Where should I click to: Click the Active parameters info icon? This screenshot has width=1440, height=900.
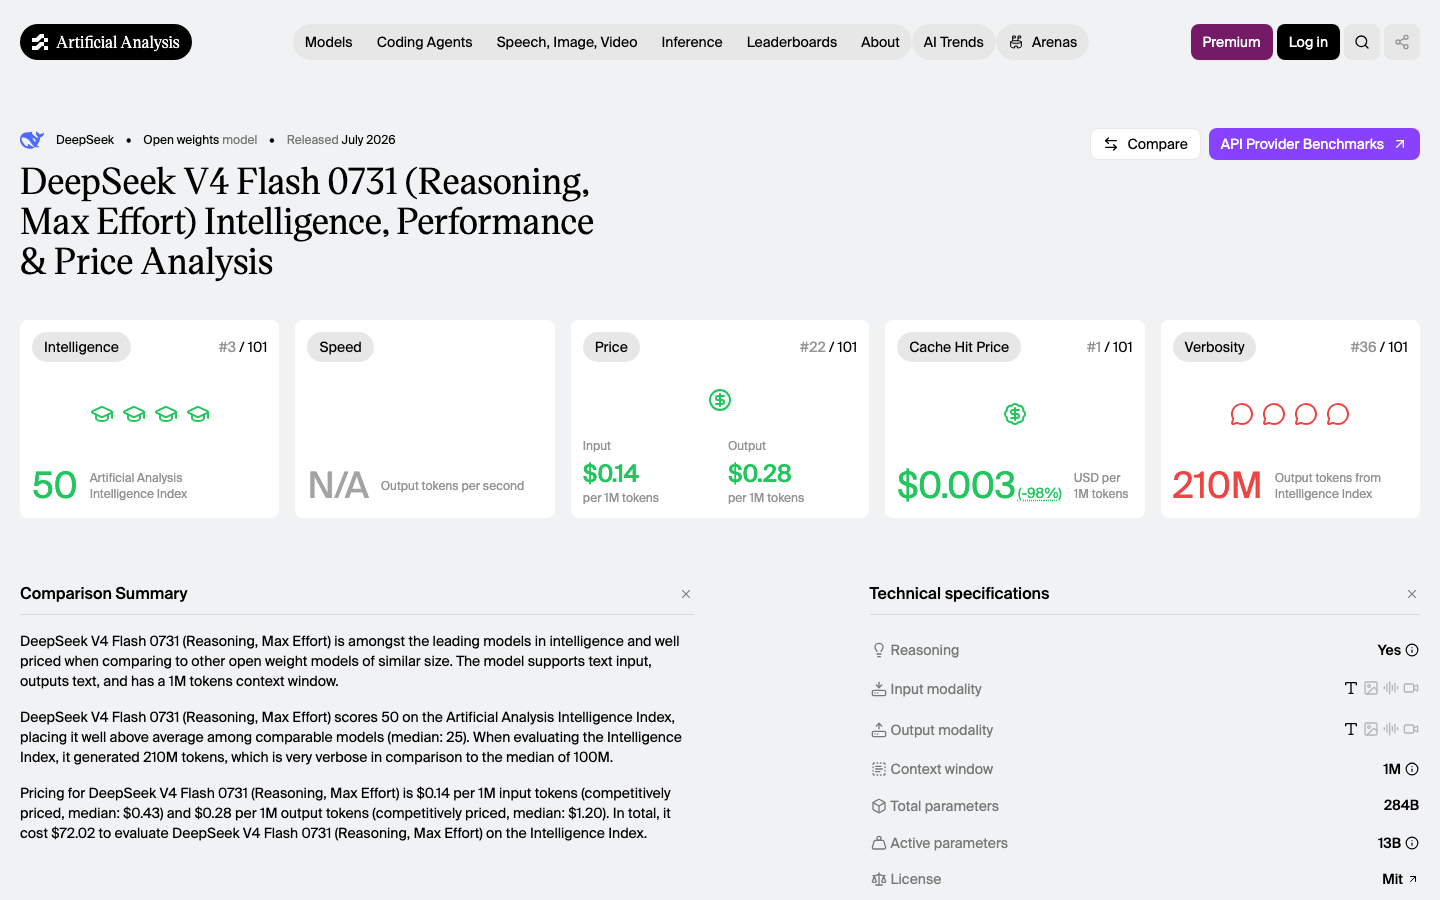1412,843
